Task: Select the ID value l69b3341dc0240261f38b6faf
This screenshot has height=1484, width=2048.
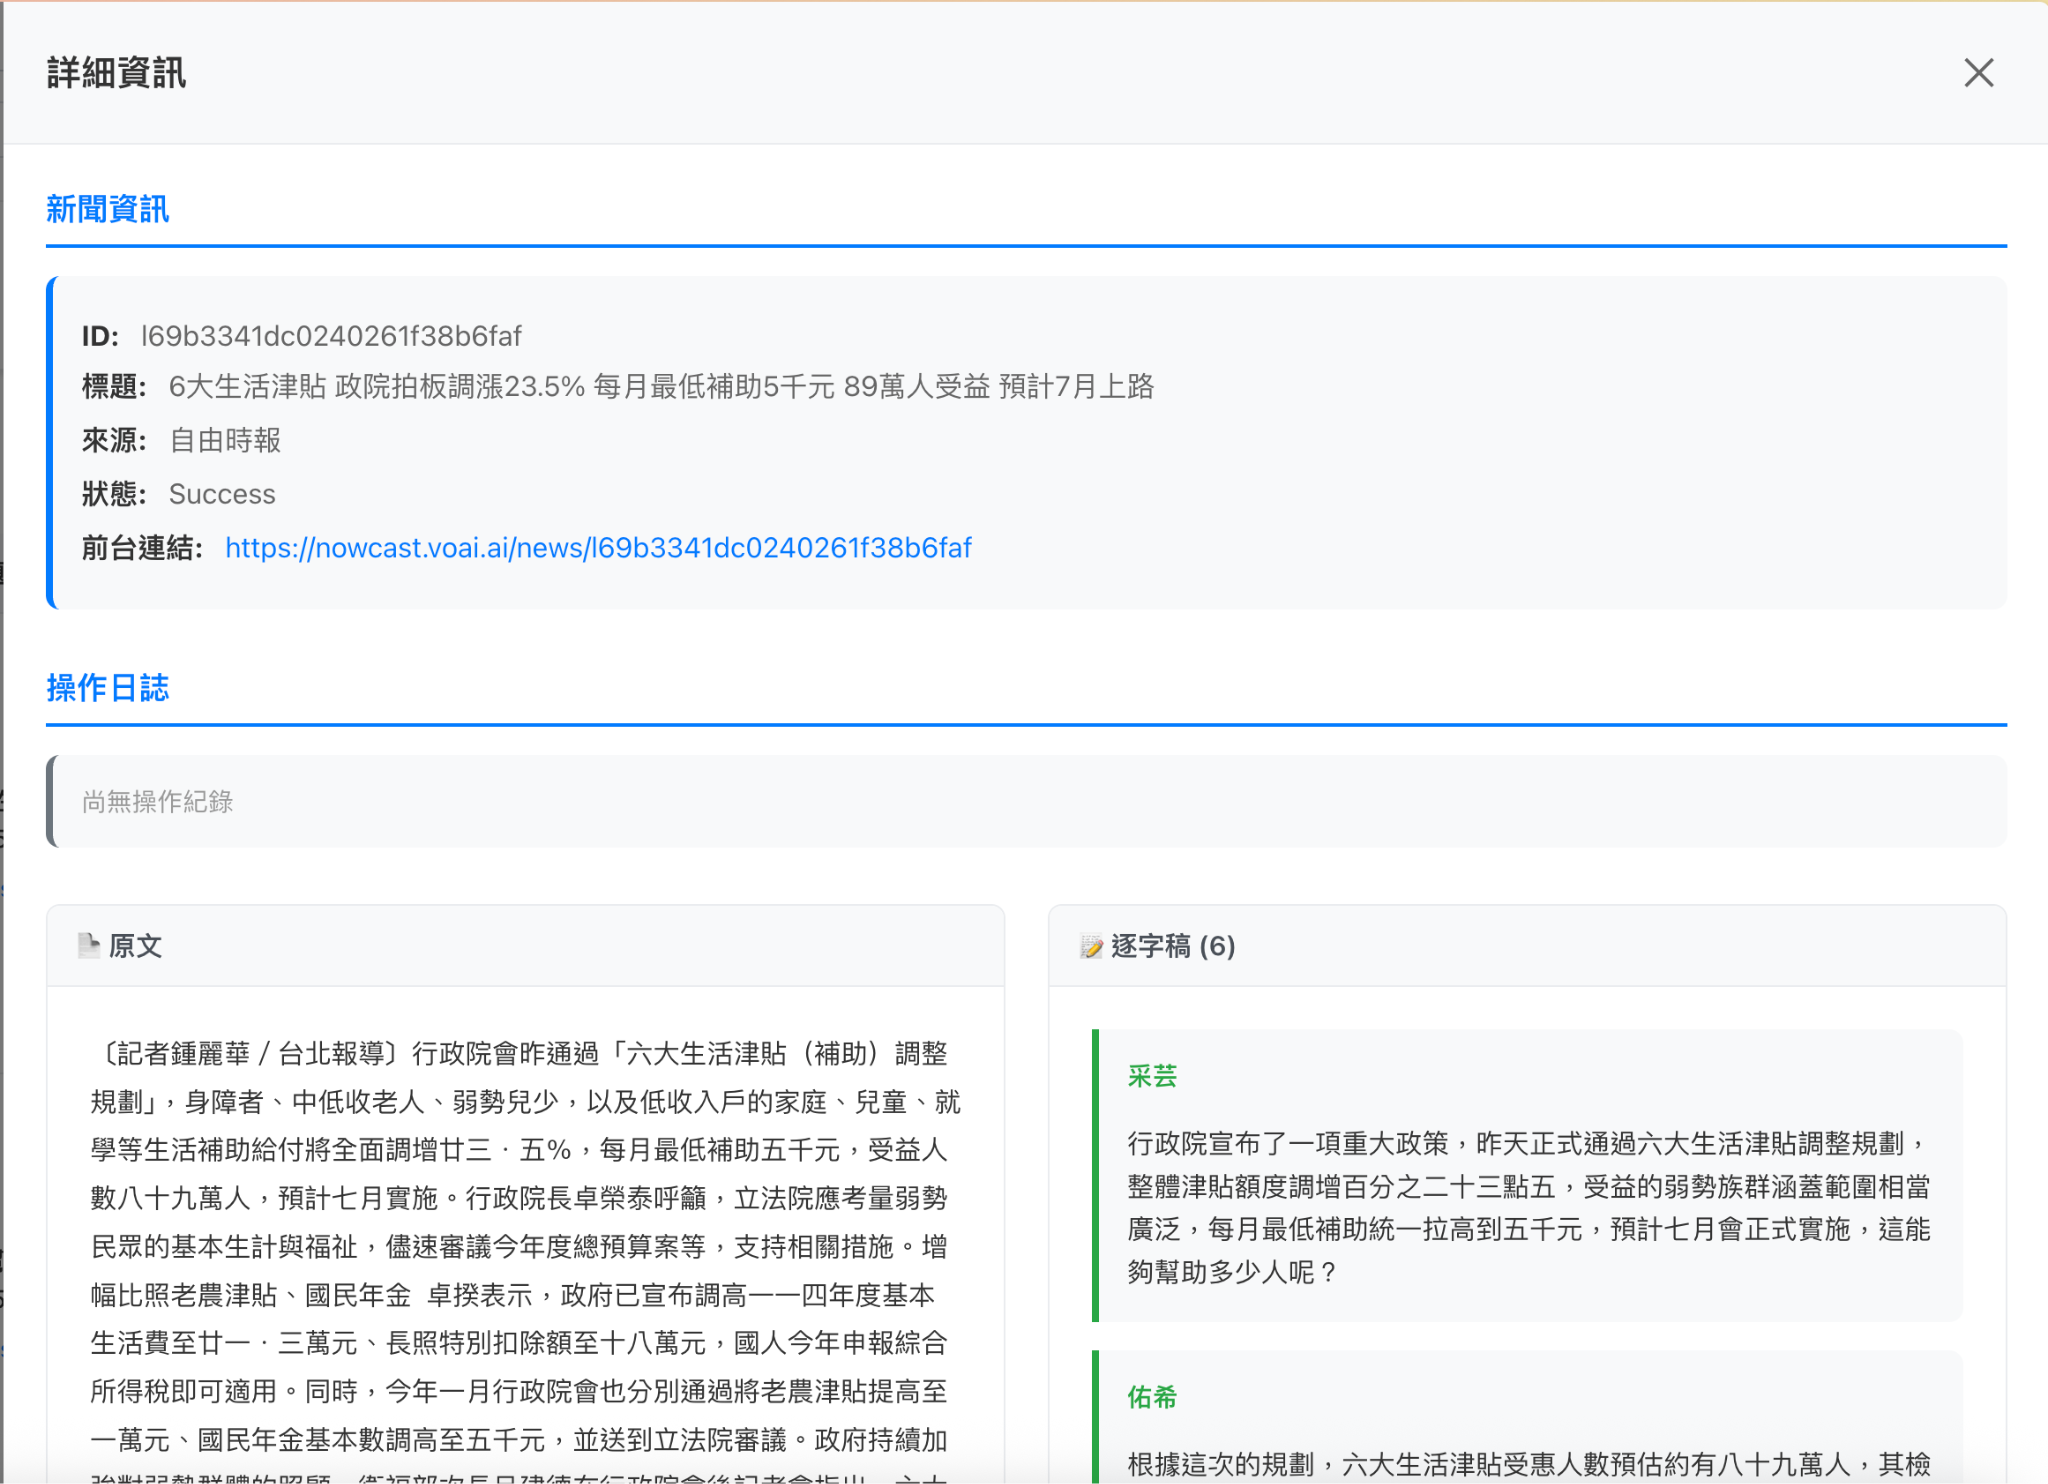Action: pos(331,336)
